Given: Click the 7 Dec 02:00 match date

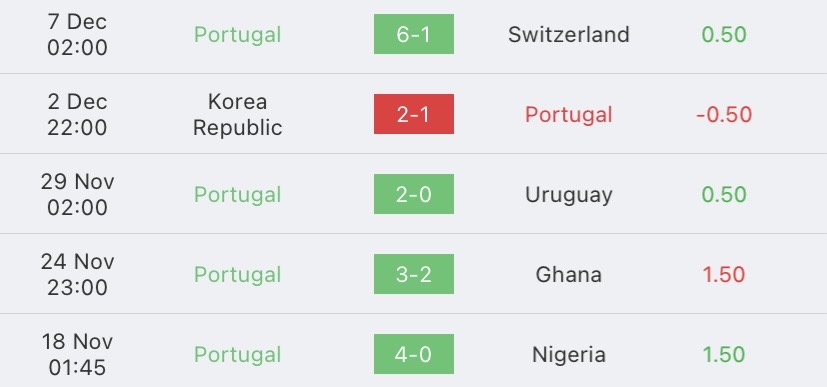Looking at the screenshot, I should tap(77, 35).
